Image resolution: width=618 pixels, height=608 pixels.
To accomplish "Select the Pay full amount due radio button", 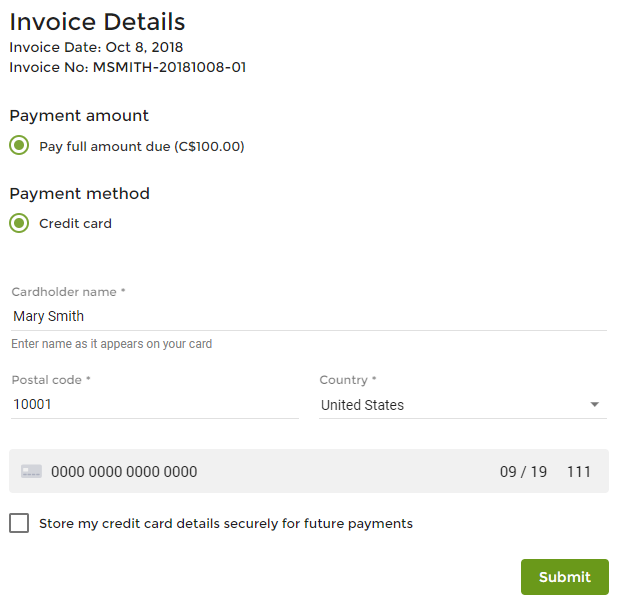I will coord(19,145).
